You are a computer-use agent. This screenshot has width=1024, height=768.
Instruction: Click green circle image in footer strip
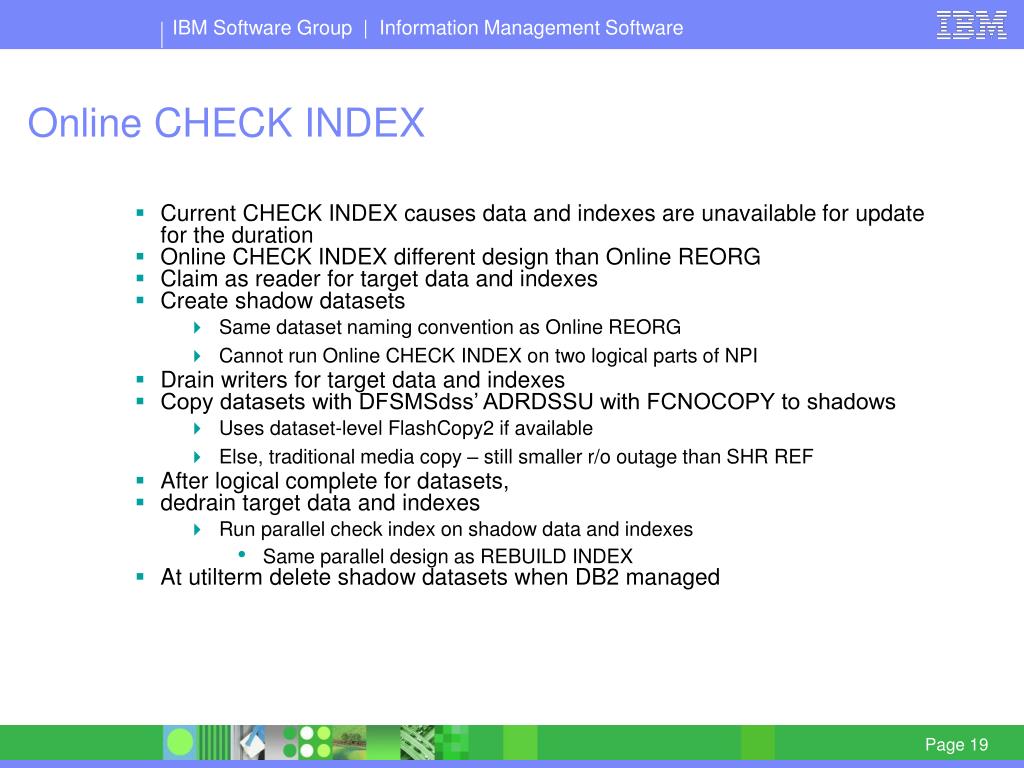(x=180, y=743)
